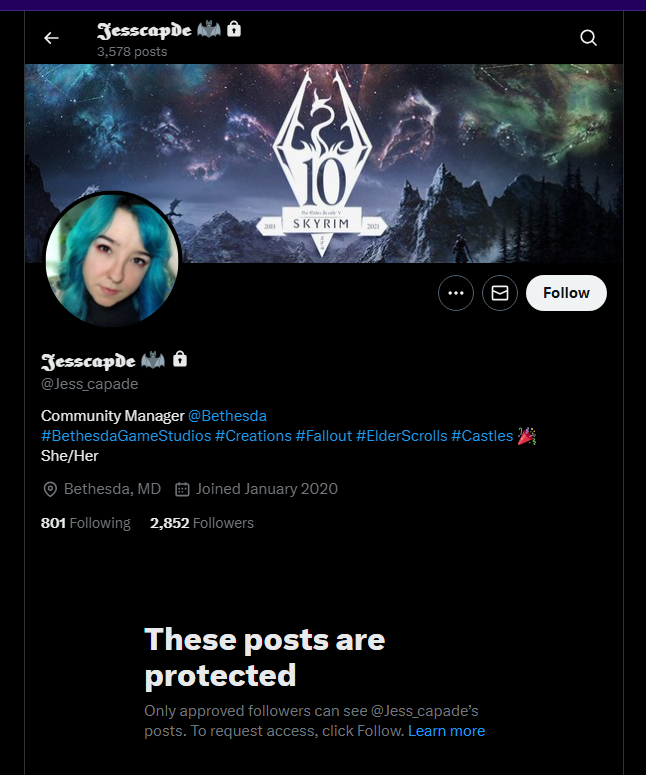646x775 pixels.
Task: View the 801 Following list
Action: [86, 523]
